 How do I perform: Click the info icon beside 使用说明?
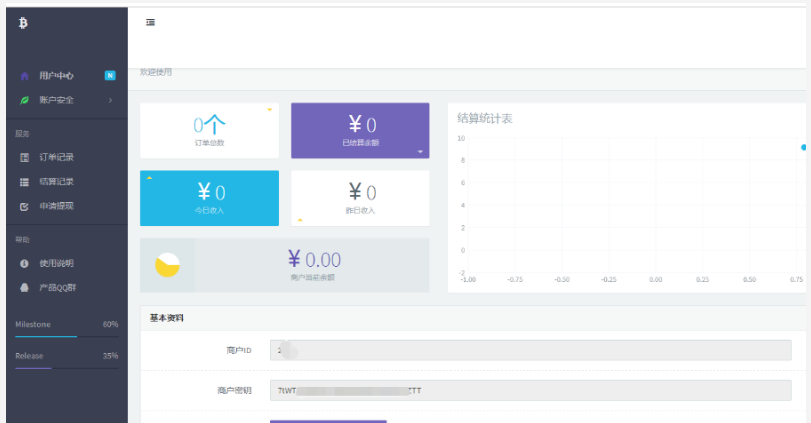(x=24, y=263)
